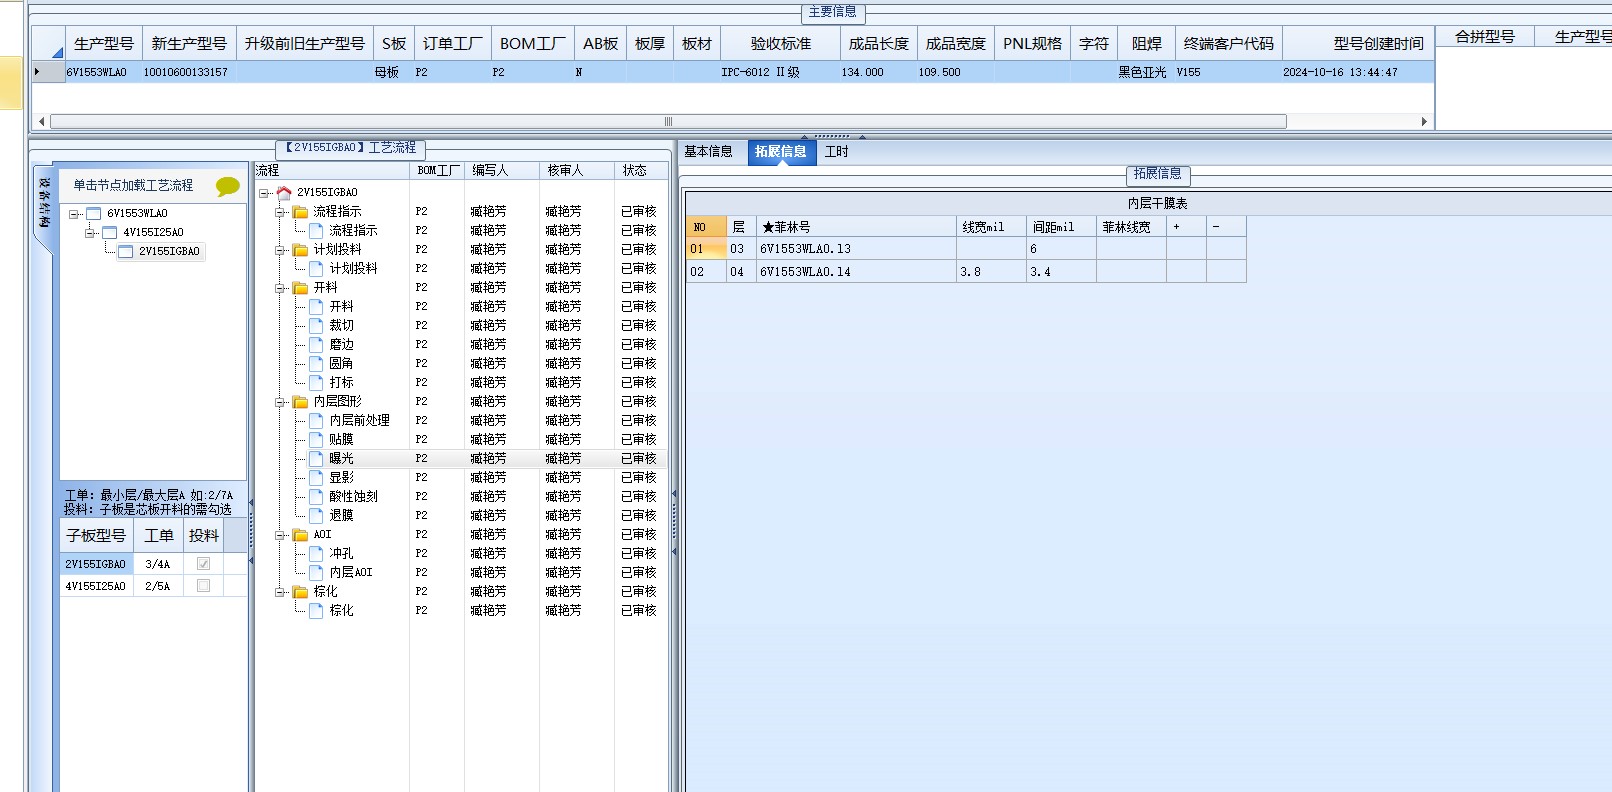Toggle 投料 checkbox for 4V155I25A0
This screenshot has width=1612, height=792.
click(204, 586)
